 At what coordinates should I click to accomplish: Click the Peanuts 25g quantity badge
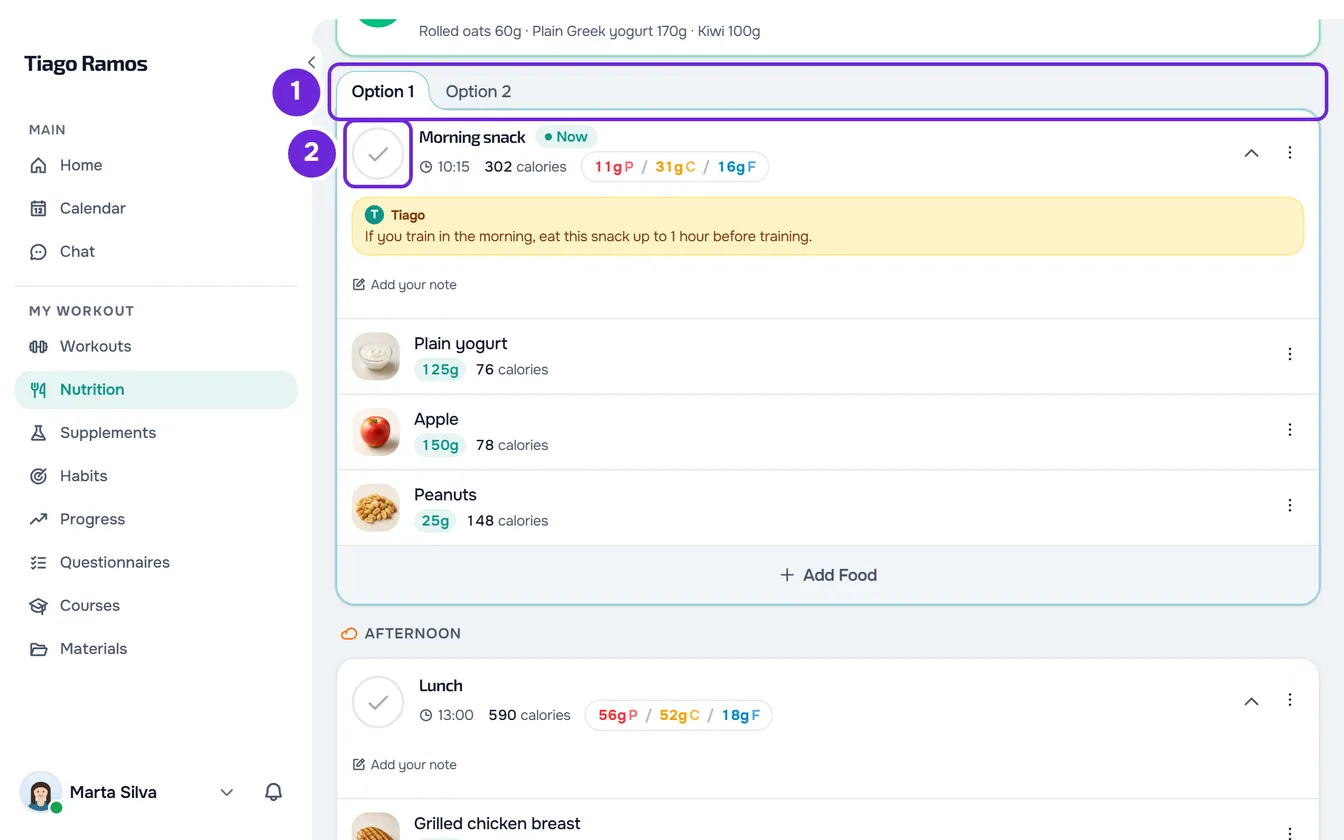(435, 521)
